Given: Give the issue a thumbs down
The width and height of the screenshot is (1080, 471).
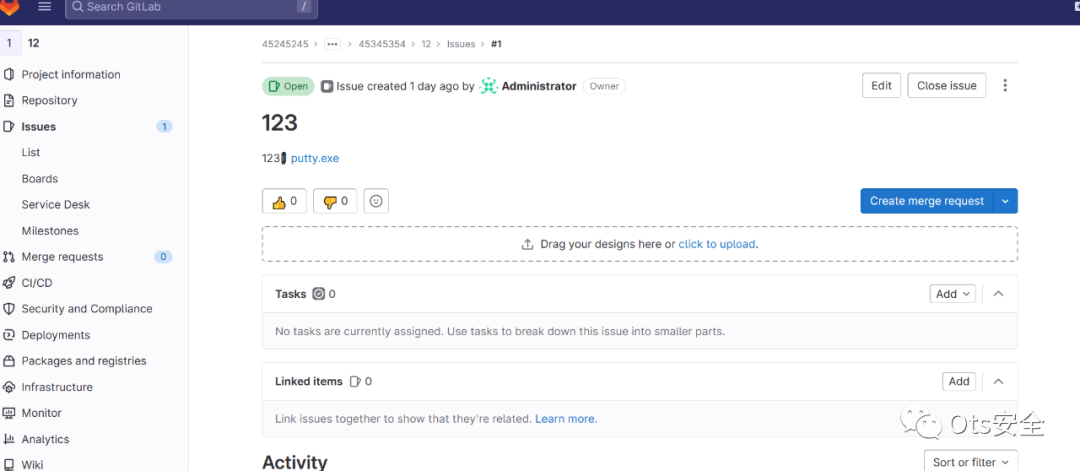Looking at the screenshot, I should [x=335, y=201].
